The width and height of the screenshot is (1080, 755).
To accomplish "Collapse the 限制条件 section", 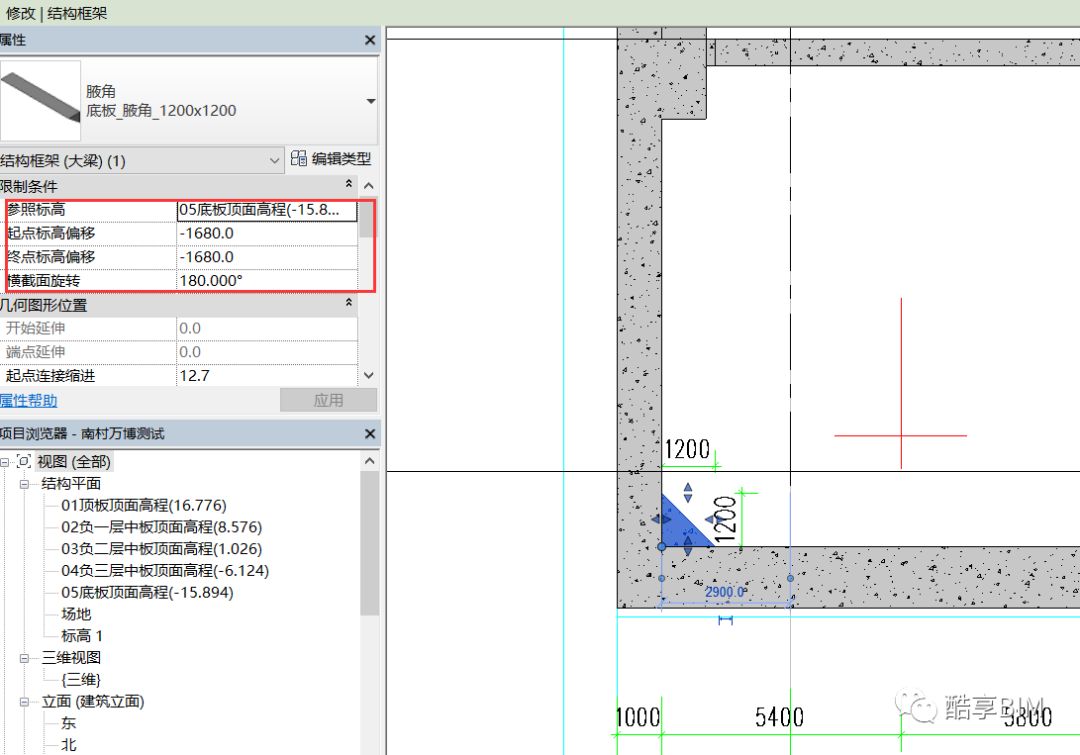I will [x=349, y=184].
